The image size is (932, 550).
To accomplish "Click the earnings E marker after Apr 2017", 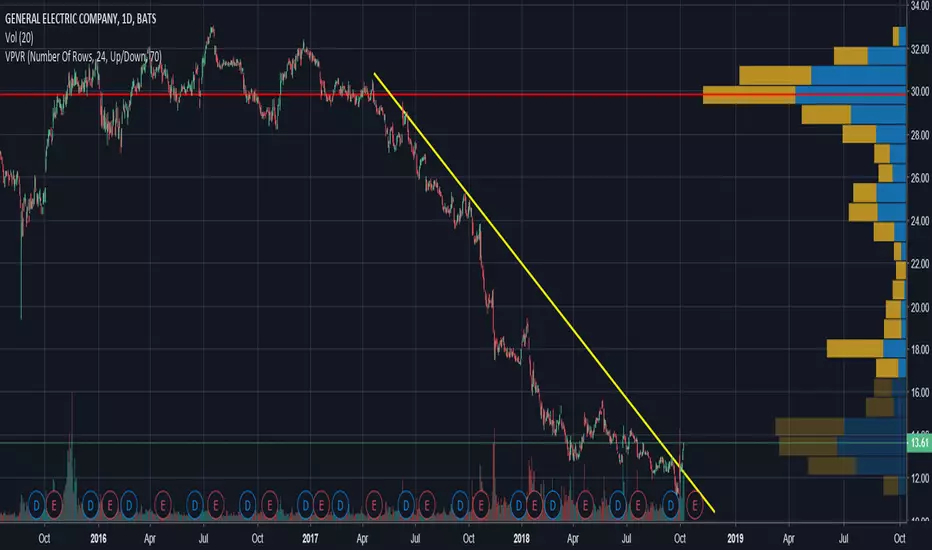I will tap(374, 506).
